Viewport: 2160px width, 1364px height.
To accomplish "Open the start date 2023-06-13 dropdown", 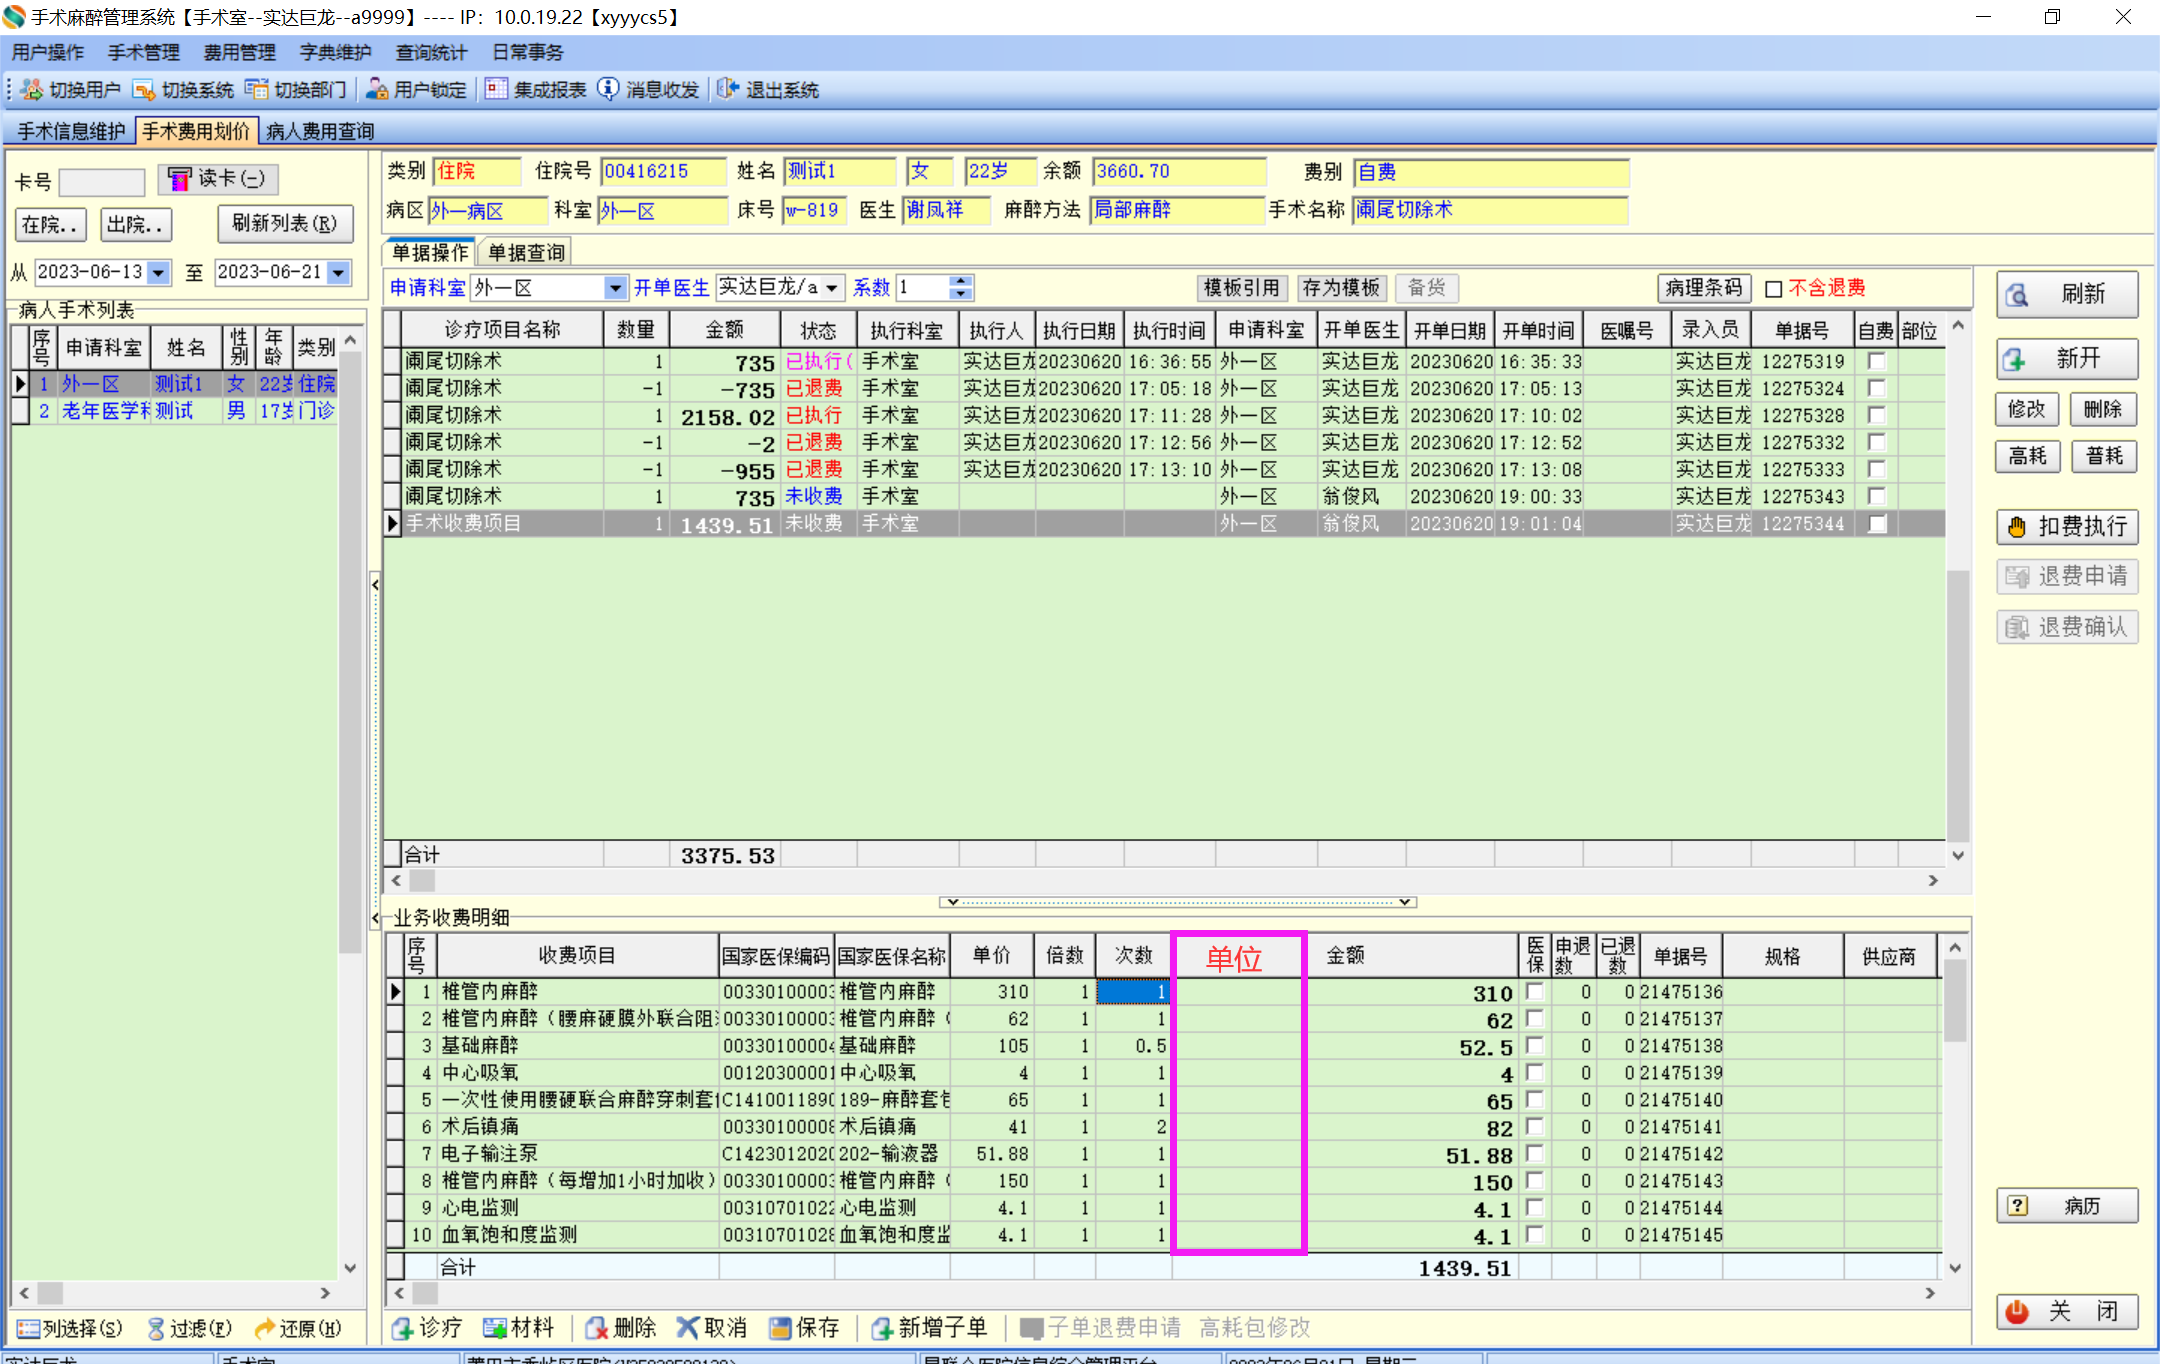I will [159, 272].
